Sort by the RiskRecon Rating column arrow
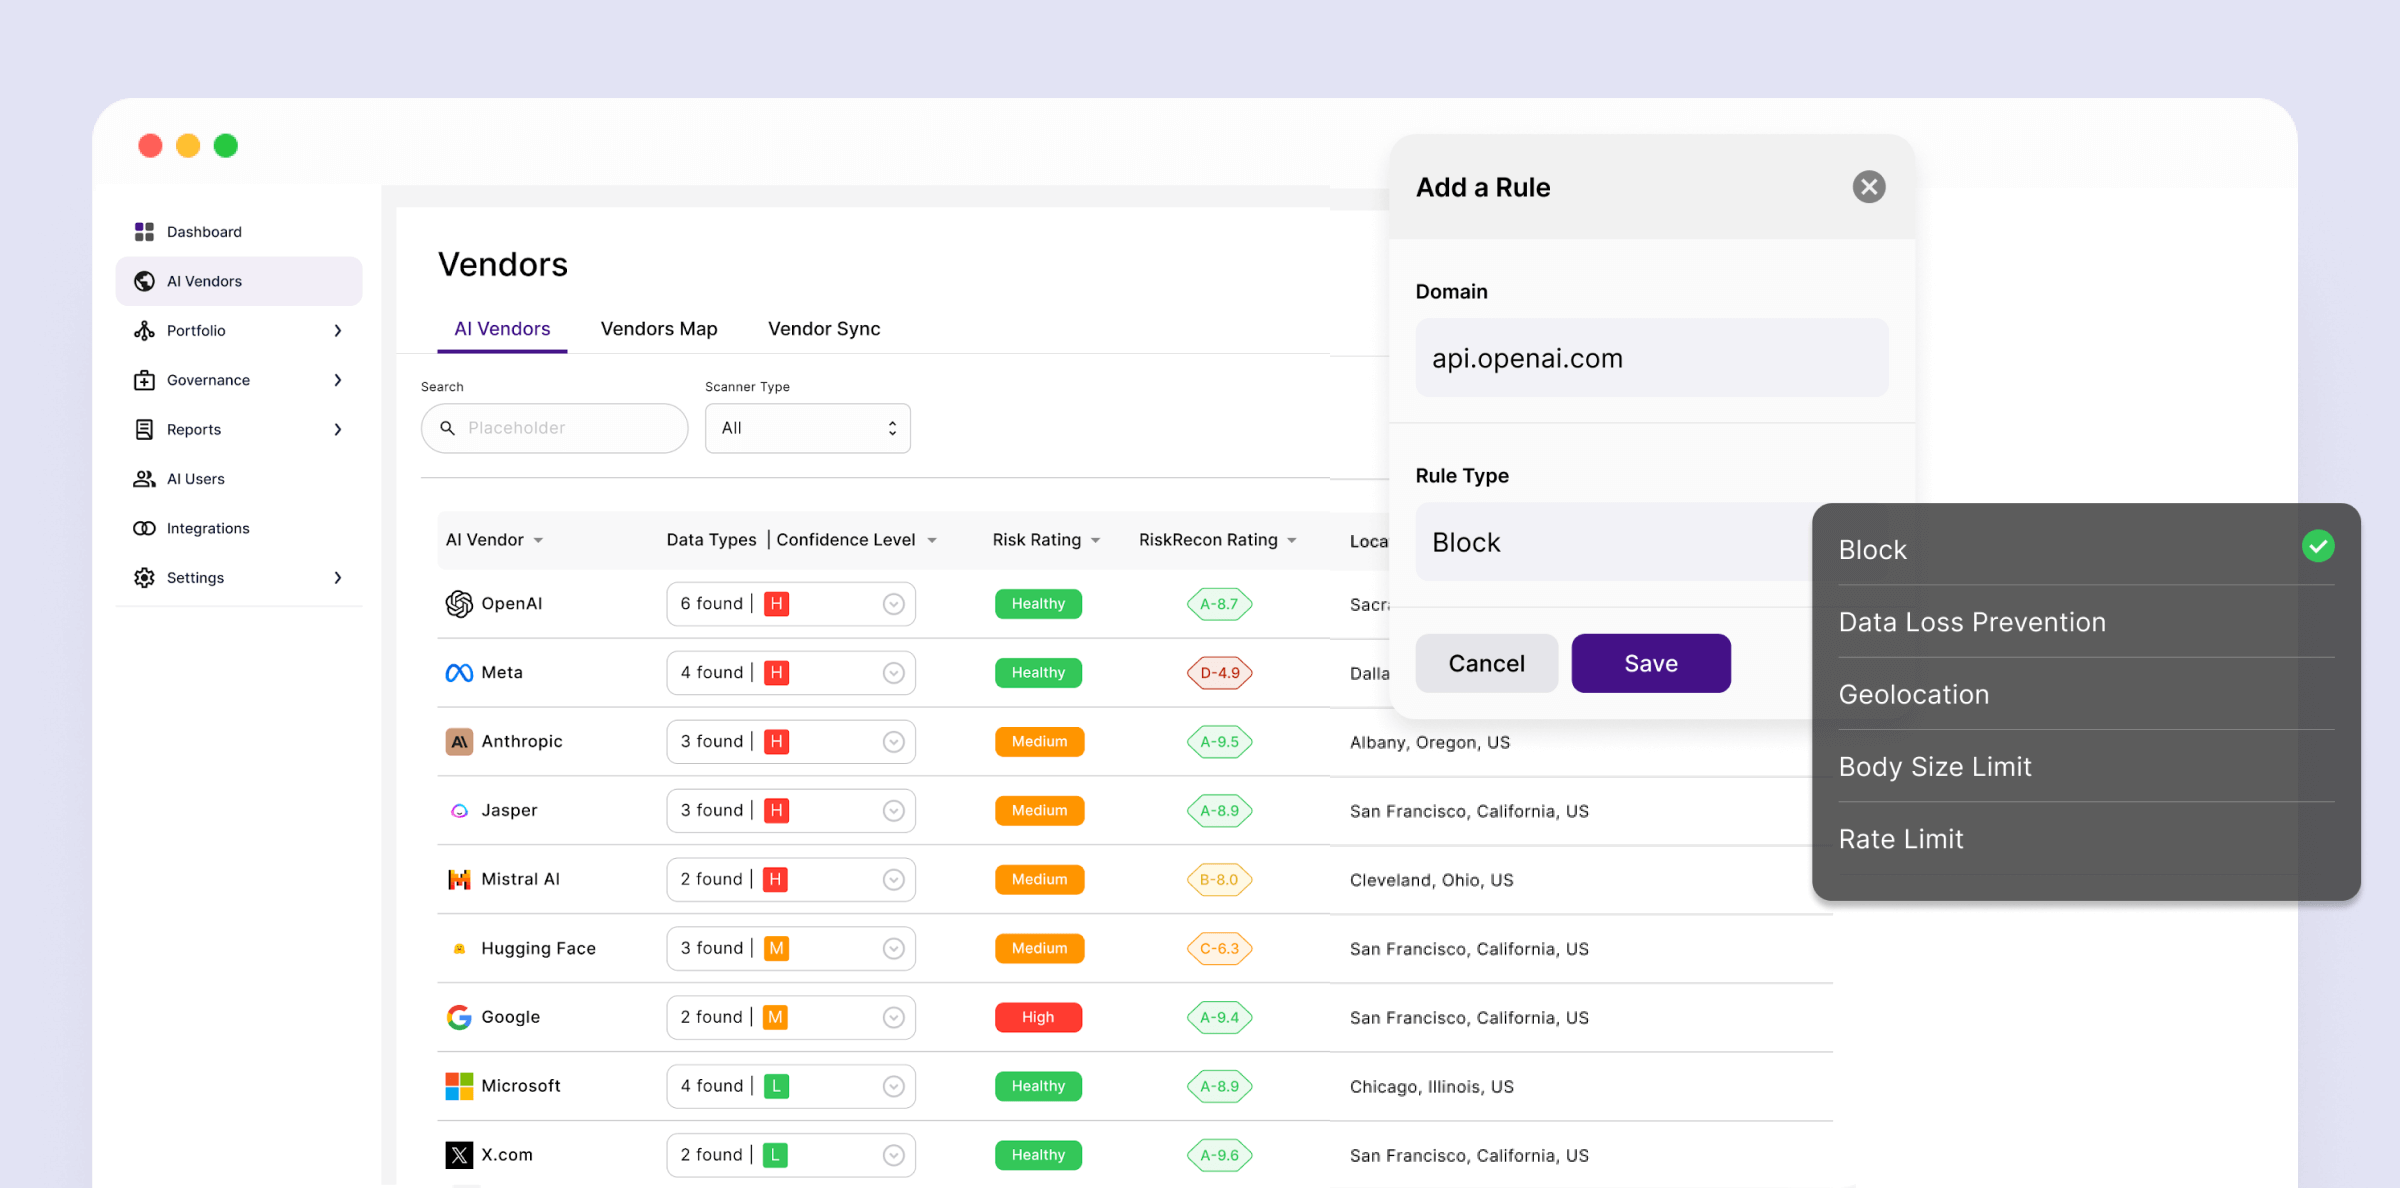2400x1188 pixels. [1292, 541]
